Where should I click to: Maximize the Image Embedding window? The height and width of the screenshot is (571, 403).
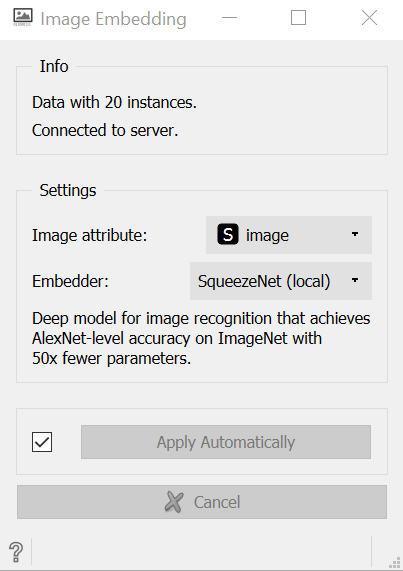[299, 17]
